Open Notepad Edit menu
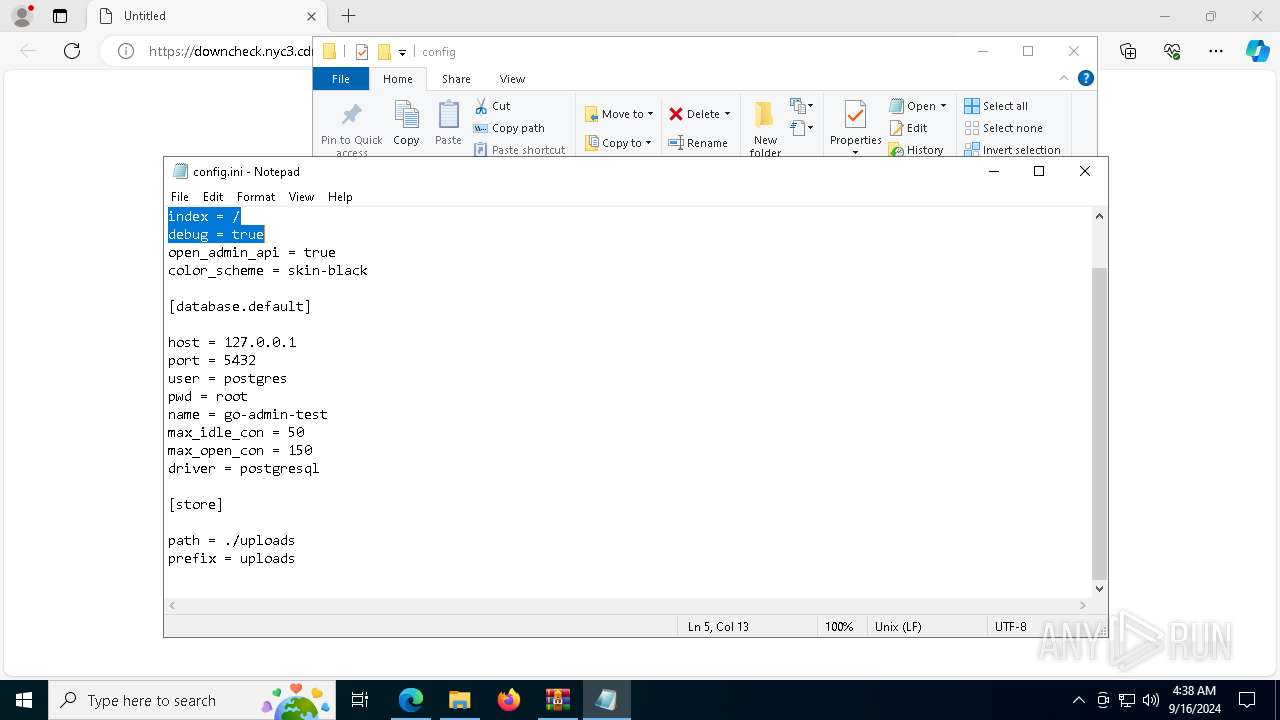The image size is (1280, 720). click(x=213, y=197)
